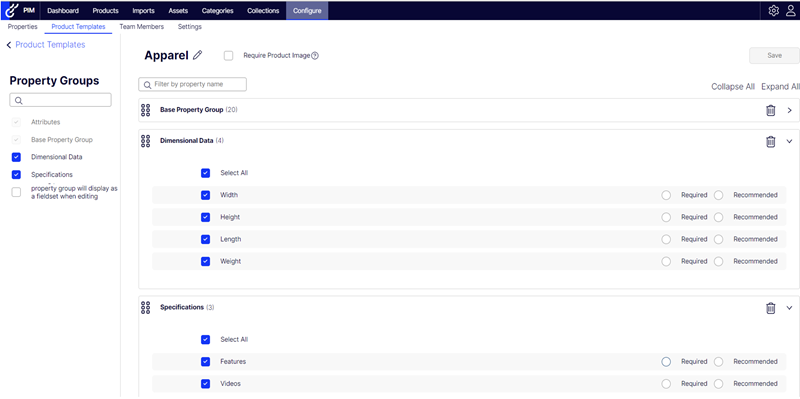Click the help icon beside Require Product Image
This screenshot has height=399, width=800.
click(315, 56)
